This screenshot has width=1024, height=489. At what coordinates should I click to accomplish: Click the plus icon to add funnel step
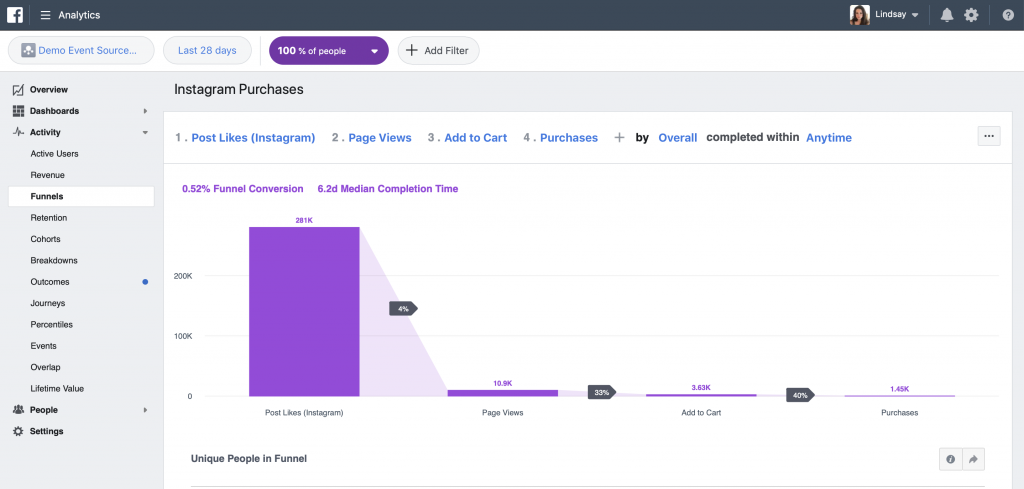(619, 138)
